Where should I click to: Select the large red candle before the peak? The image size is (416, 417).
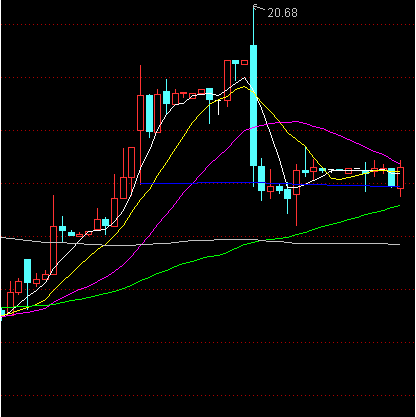[x=227, y=80]
